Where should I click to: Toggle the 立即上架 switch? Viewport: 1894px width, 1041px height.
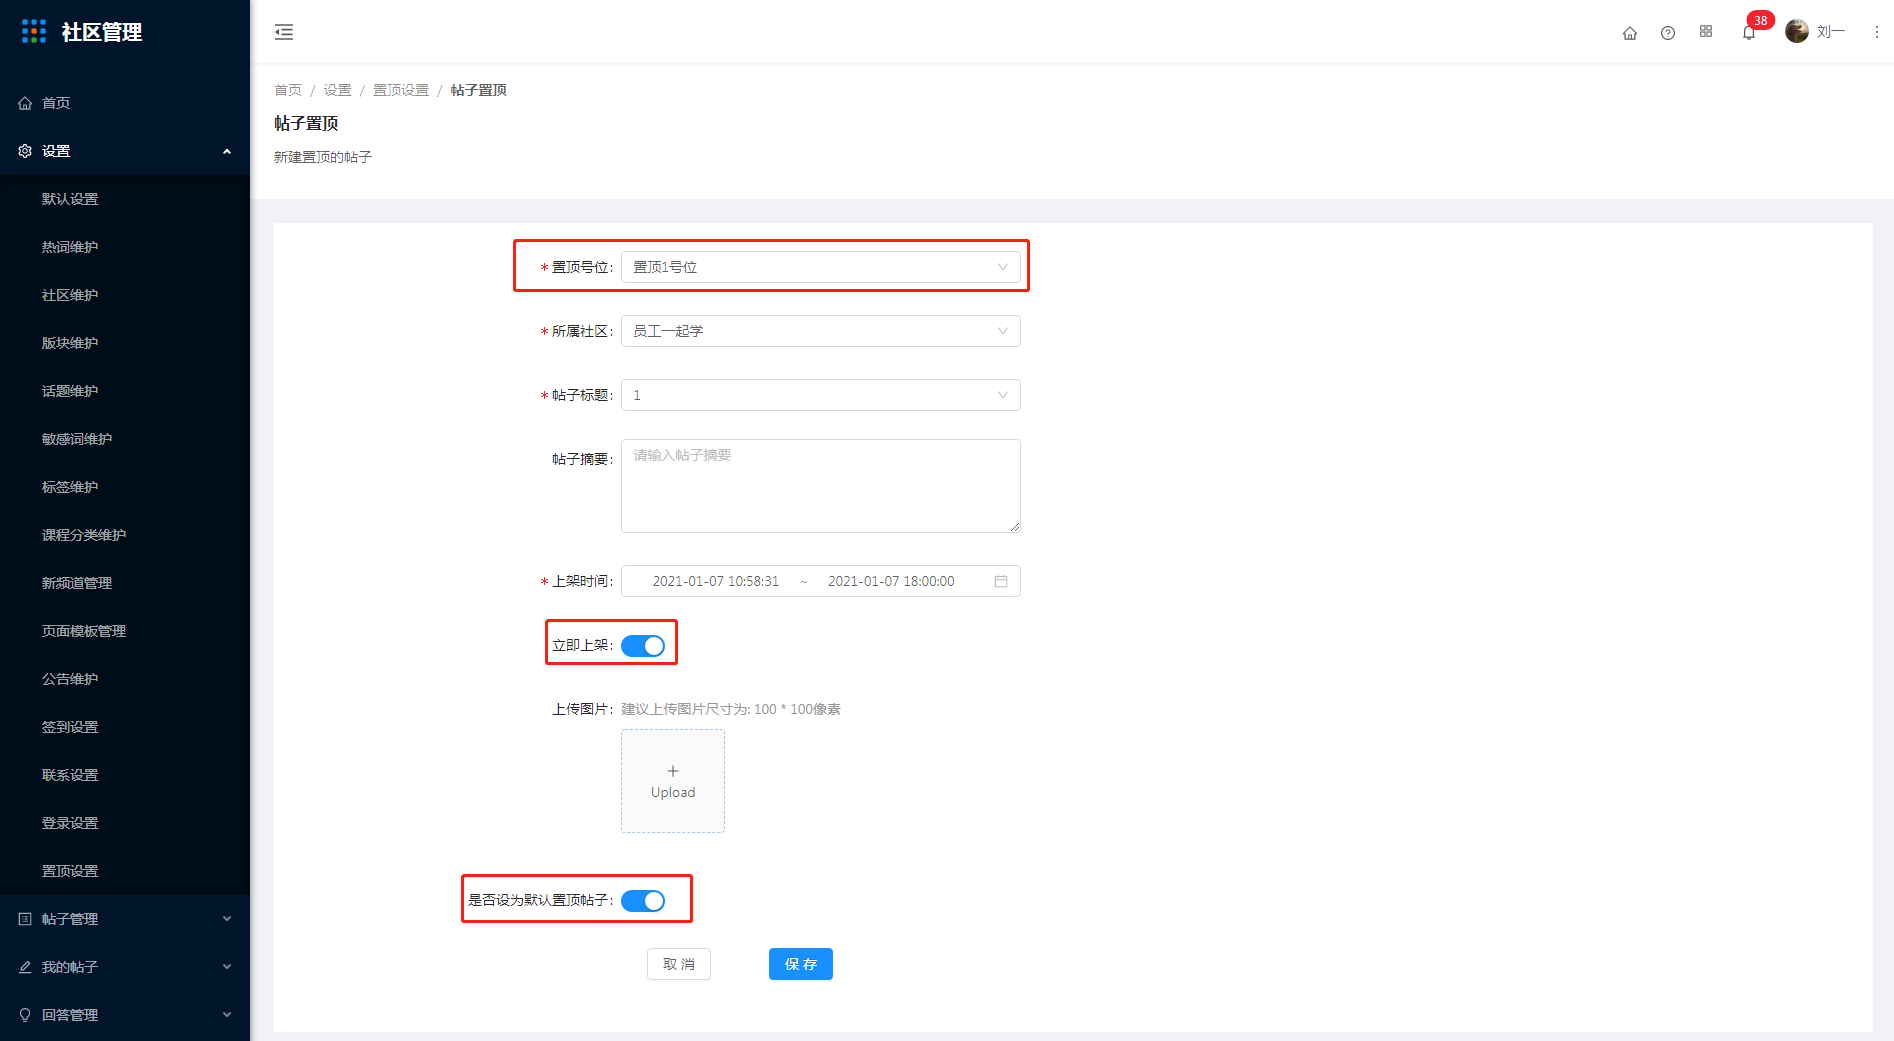[x=643, y=646]
